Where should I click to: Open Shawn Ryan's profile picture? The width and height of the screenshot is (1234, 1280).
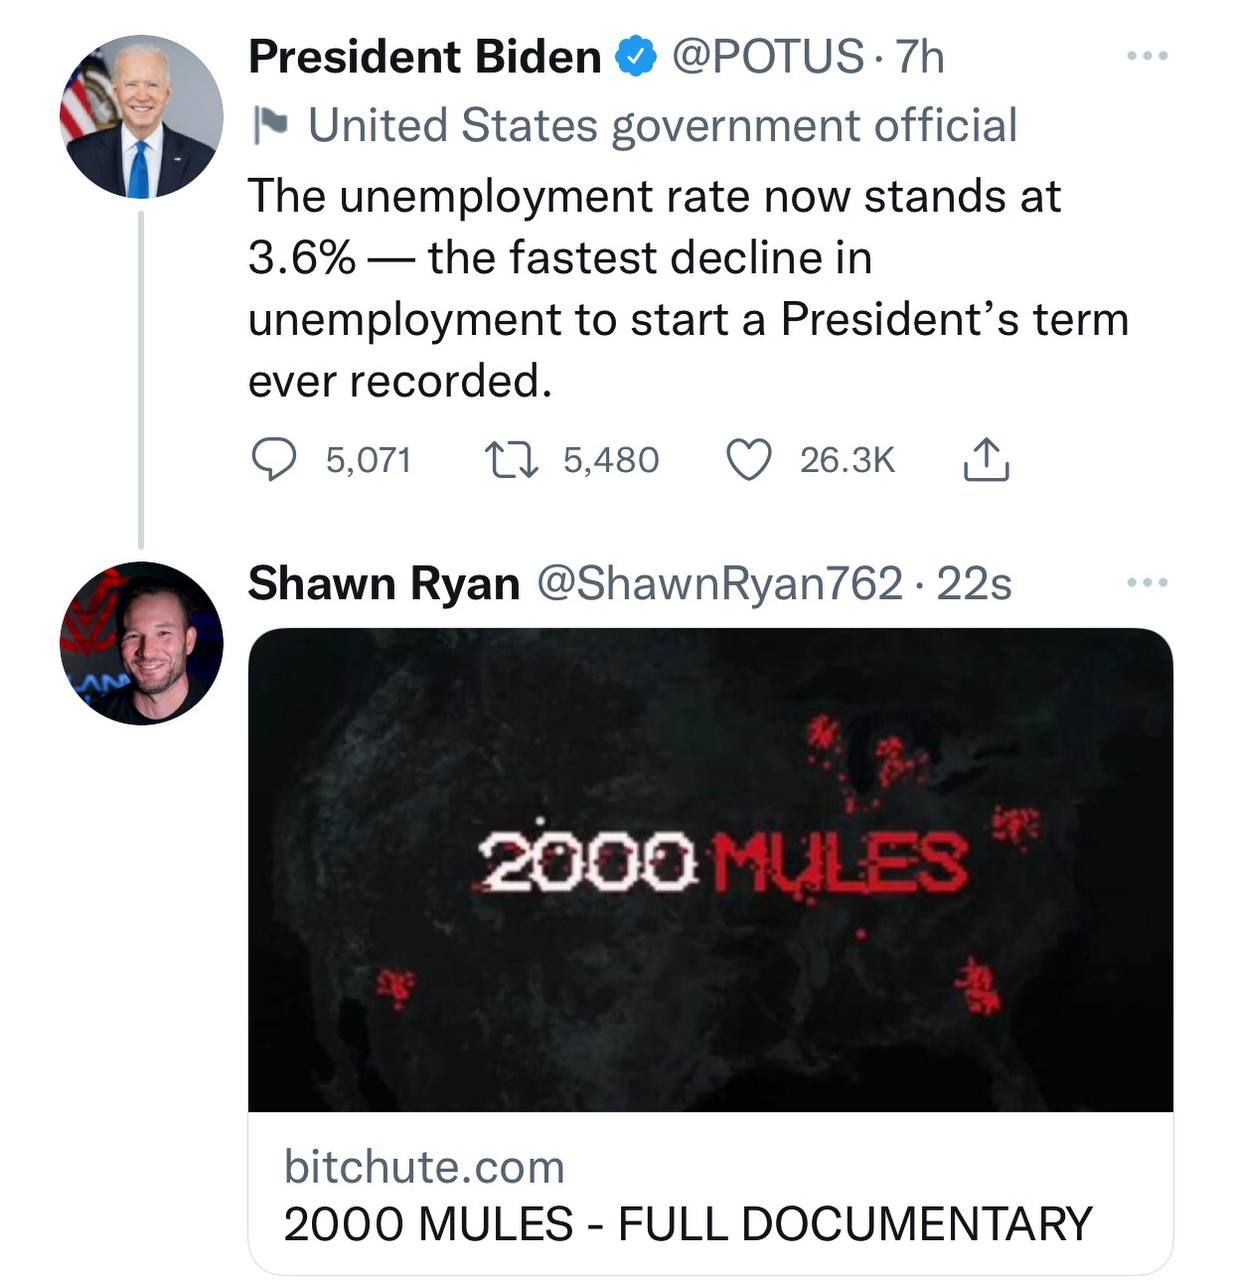pyautogui.click(x=141, y=643)
